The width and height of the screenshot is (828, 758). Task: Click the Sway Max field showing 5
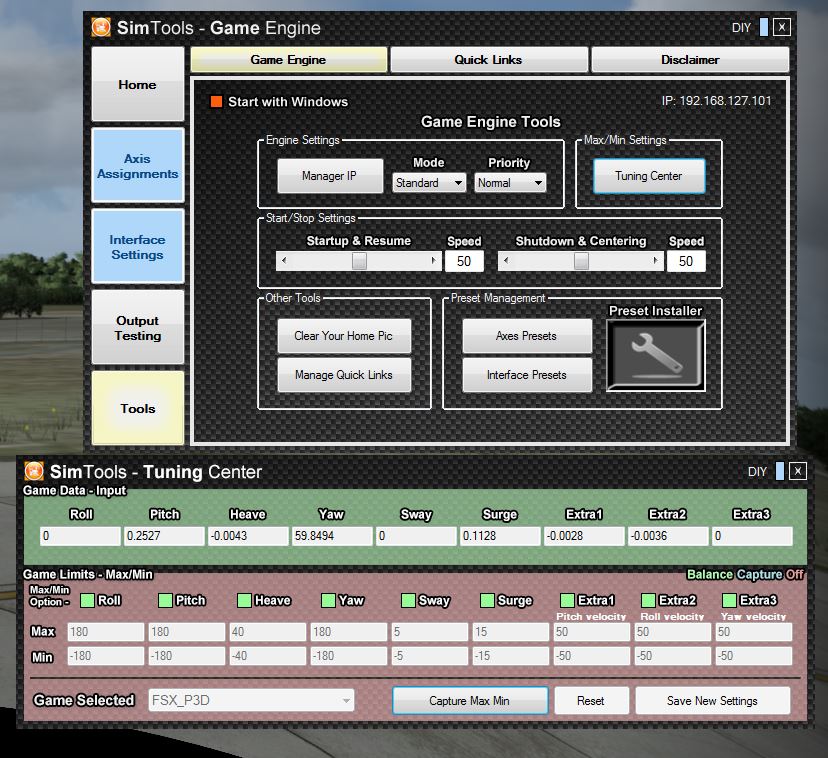[x=429, y=632]
